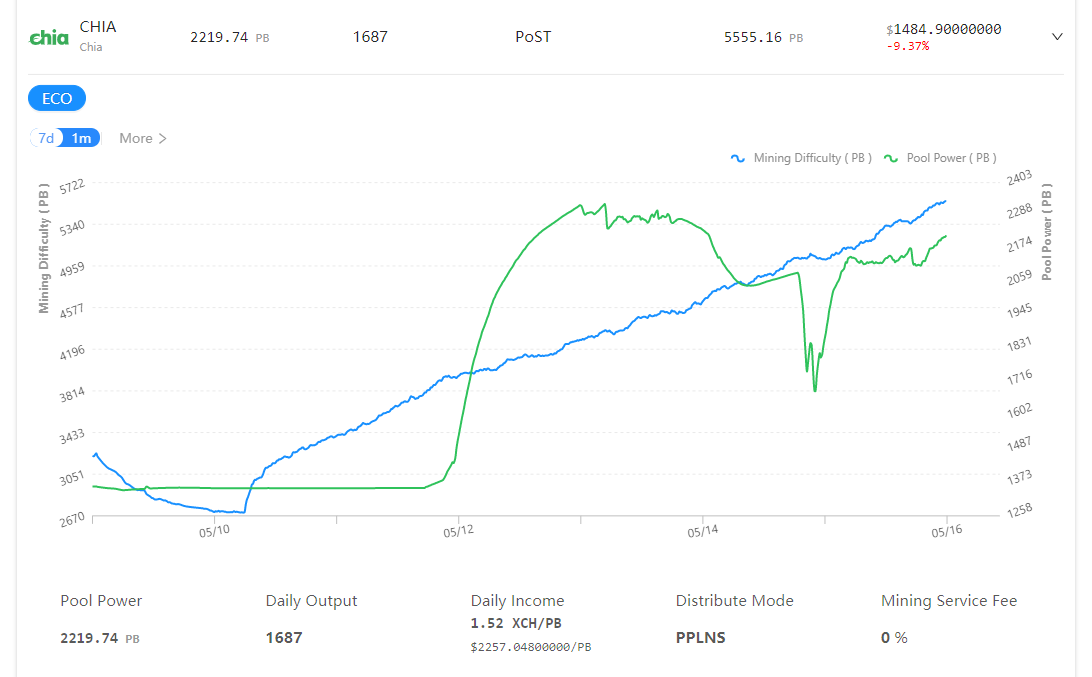Click the 05/10 date axis marker
The width and height of the screenshot is (1092, 677).
coord(214,531)
